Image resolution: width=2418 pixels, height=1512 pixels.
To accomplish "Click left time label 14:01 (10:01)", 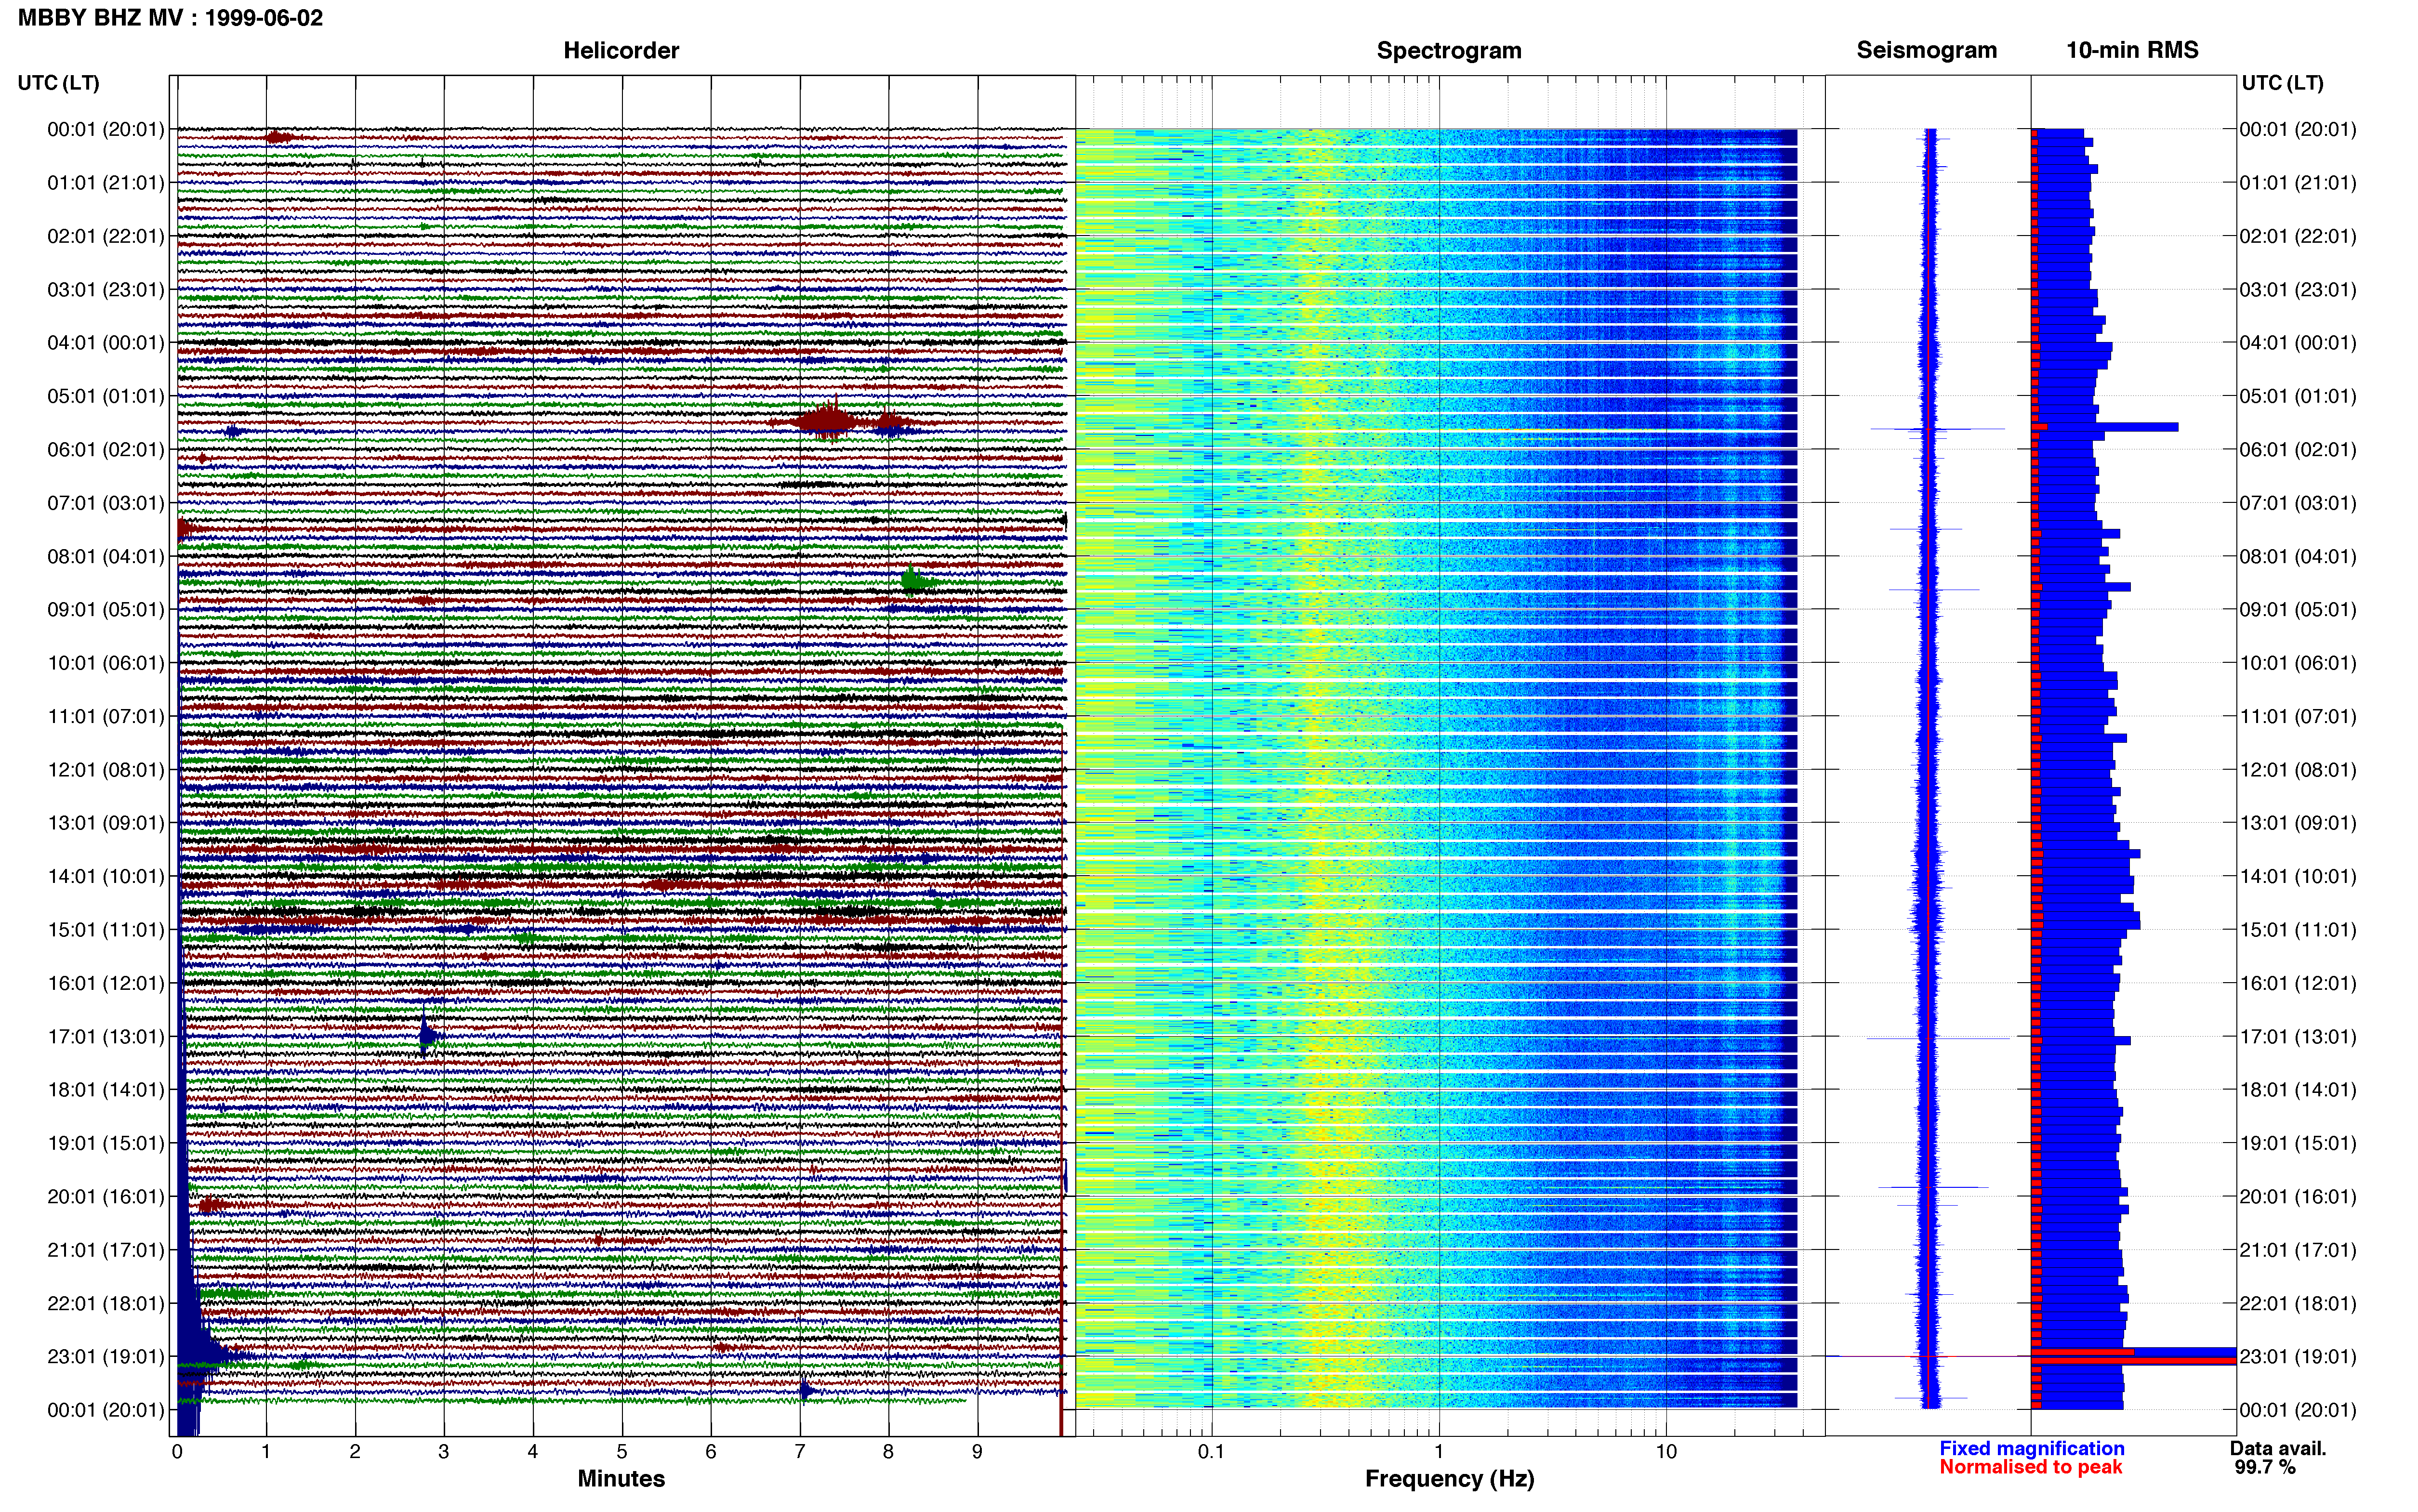I will [106, 877].
